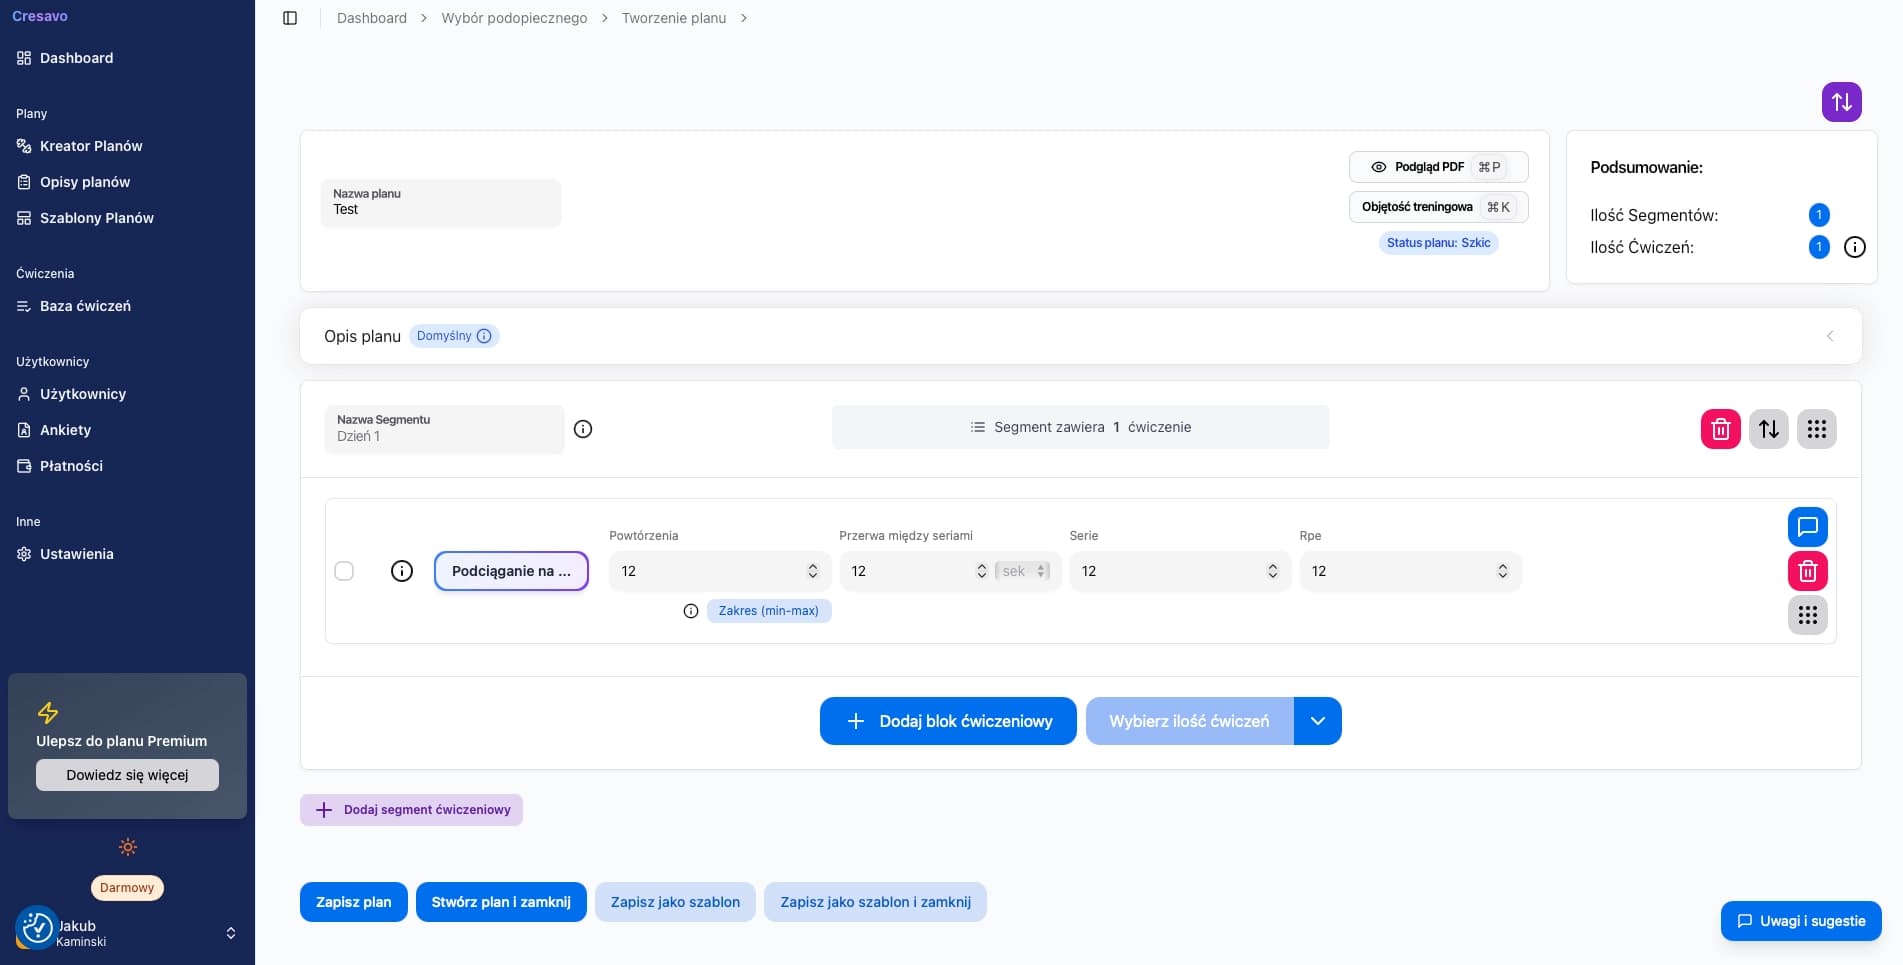Tick the exercise row checkbox

[344, 571]
